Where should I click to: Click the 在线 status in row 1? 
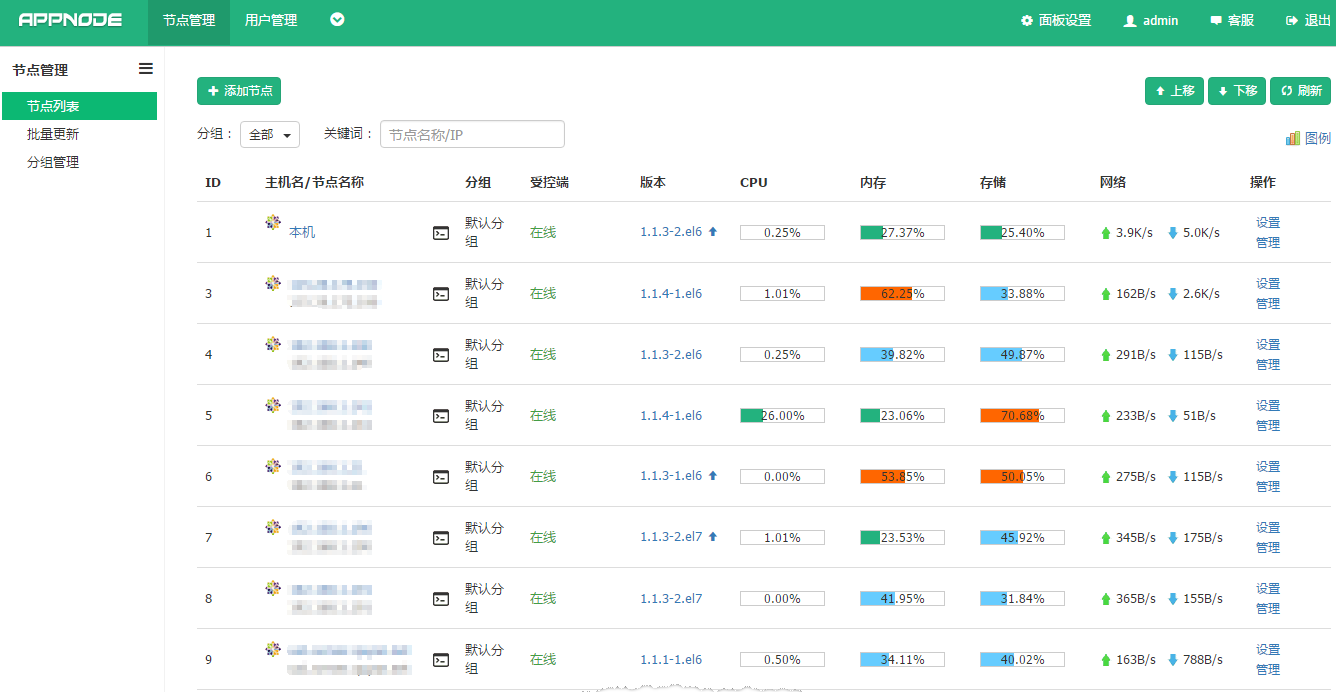pyautogui.click(x=543, y=232)
